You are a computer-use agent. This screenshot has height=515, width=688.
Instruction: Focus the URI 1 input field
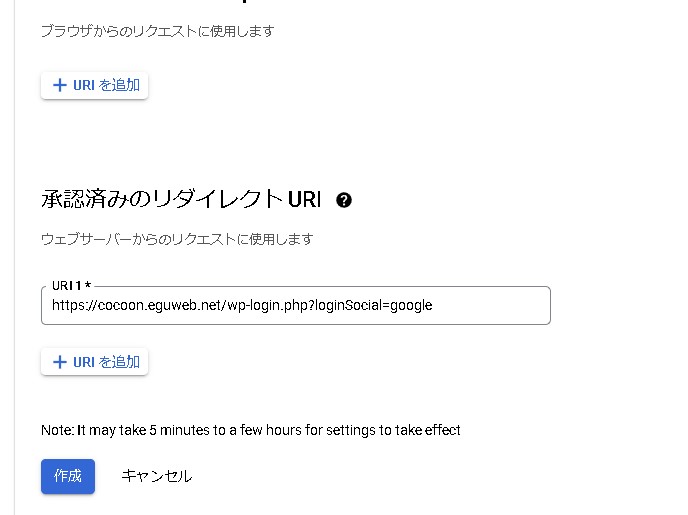295,306
